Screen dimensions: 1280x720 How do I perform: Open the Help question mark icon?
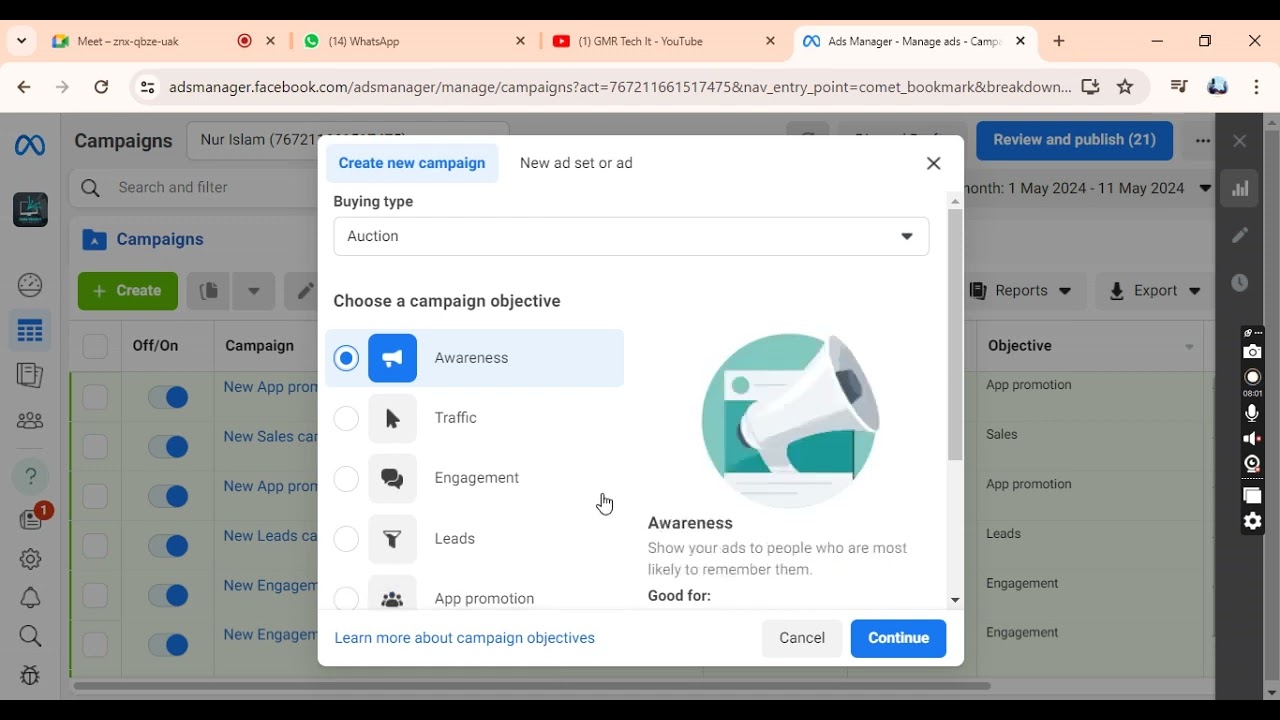click(30, 477)
